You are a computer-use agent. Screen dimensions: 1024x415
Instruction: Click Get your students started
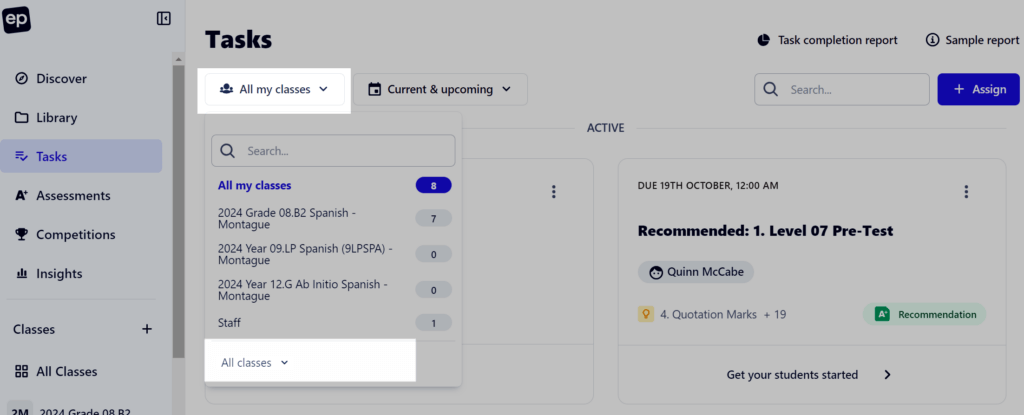[x=792, y=374]
